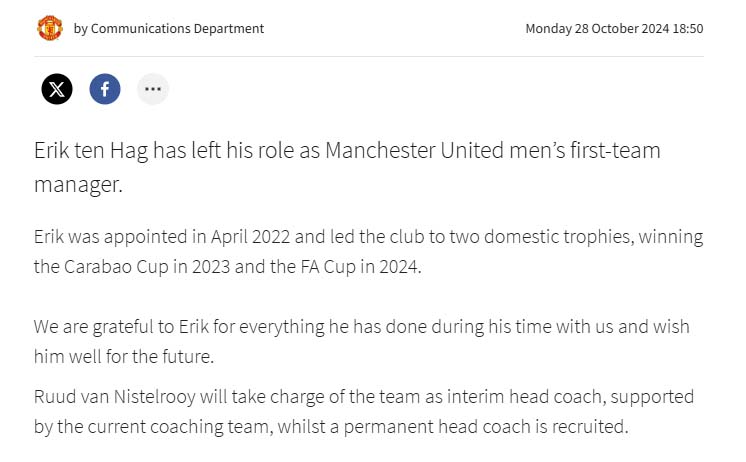The height and width of the screenshot is (462, 746).
Task: Click the name 'Ruud van Nistelrooy'
Action: [x=115, y=397]
